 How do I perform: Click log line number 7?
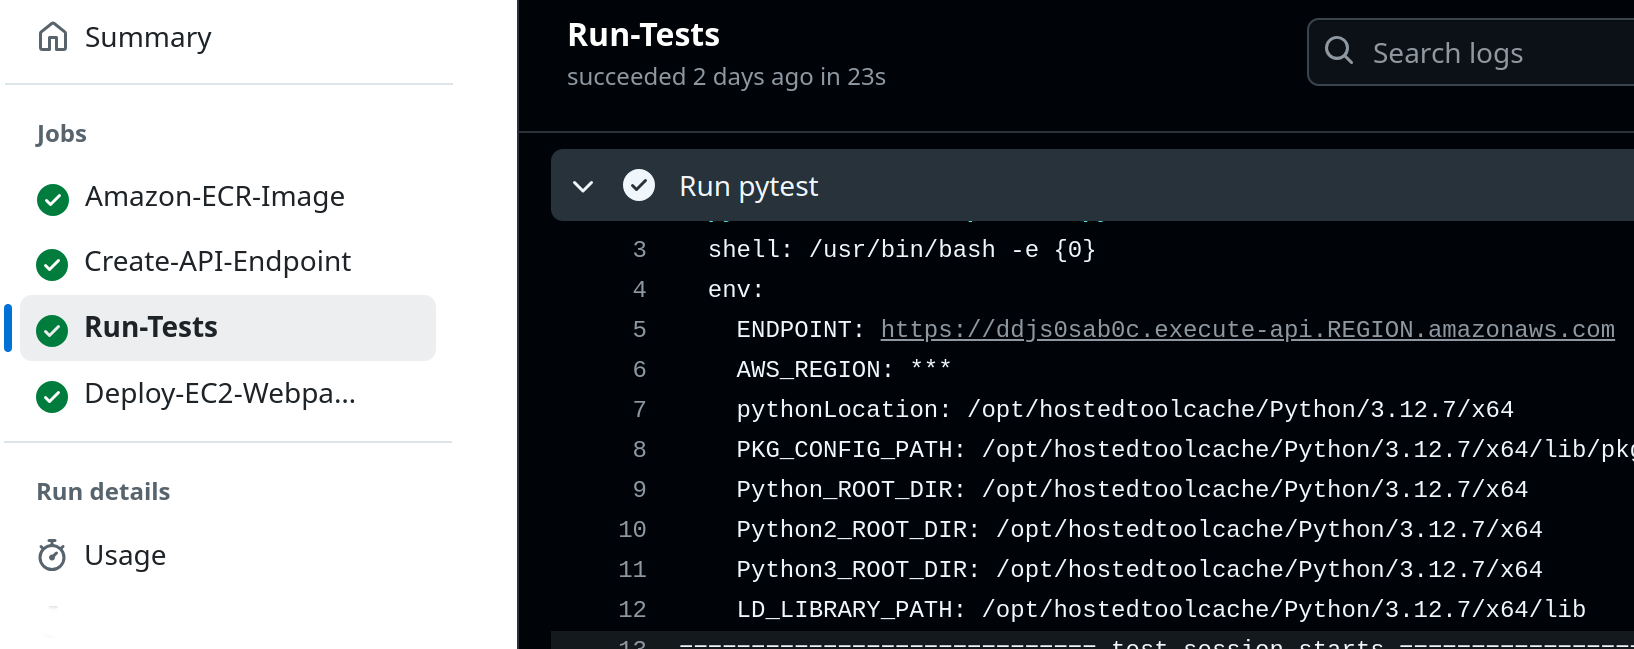(639, 410)
